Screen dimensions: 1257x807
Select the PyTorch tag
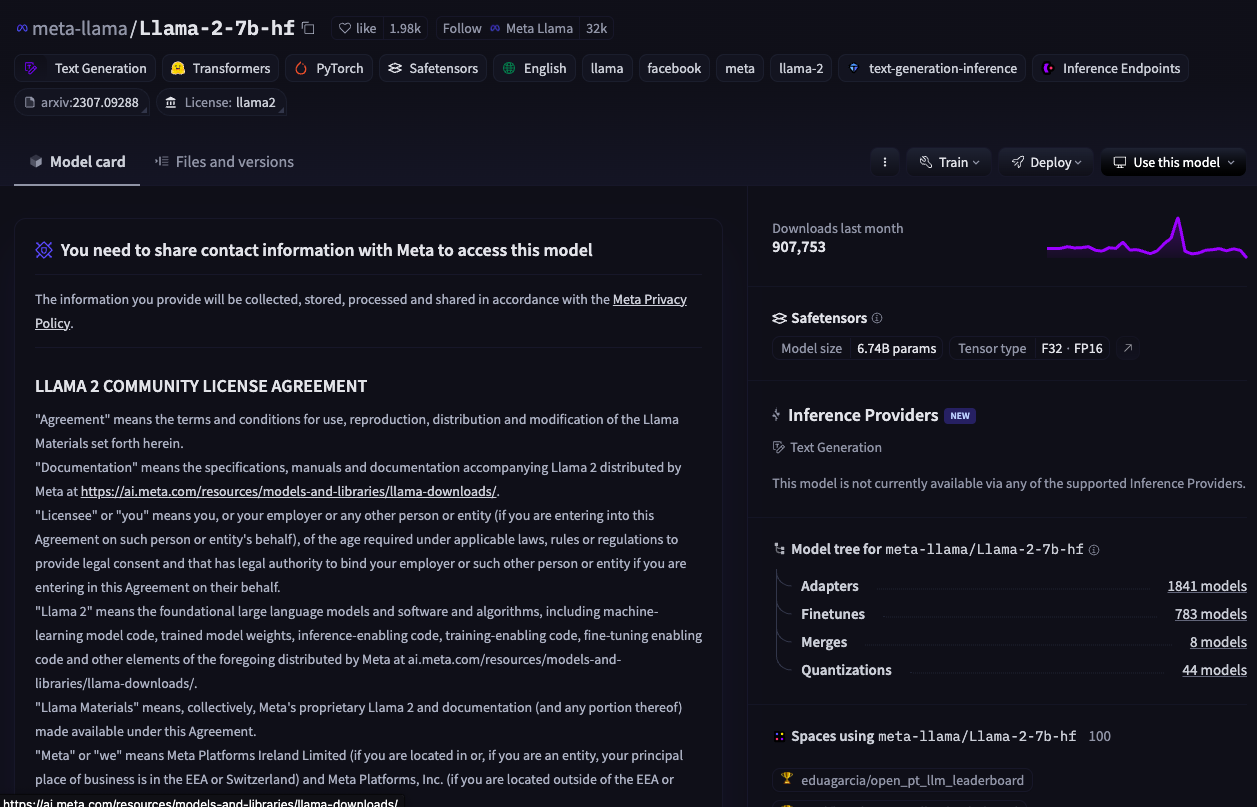point(329,68)
